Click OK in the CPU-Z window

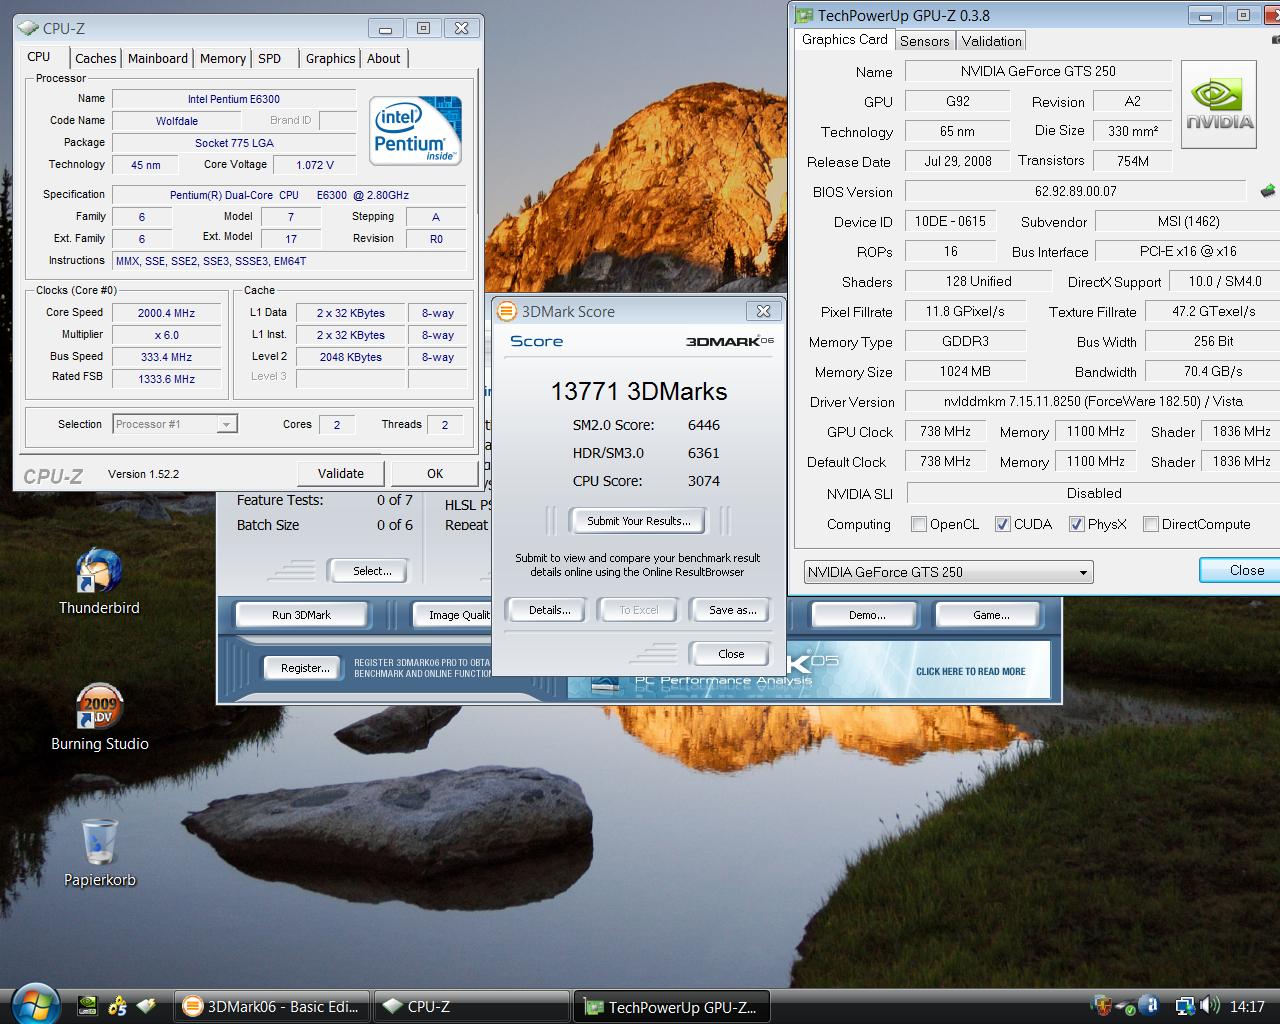point(435,473)
